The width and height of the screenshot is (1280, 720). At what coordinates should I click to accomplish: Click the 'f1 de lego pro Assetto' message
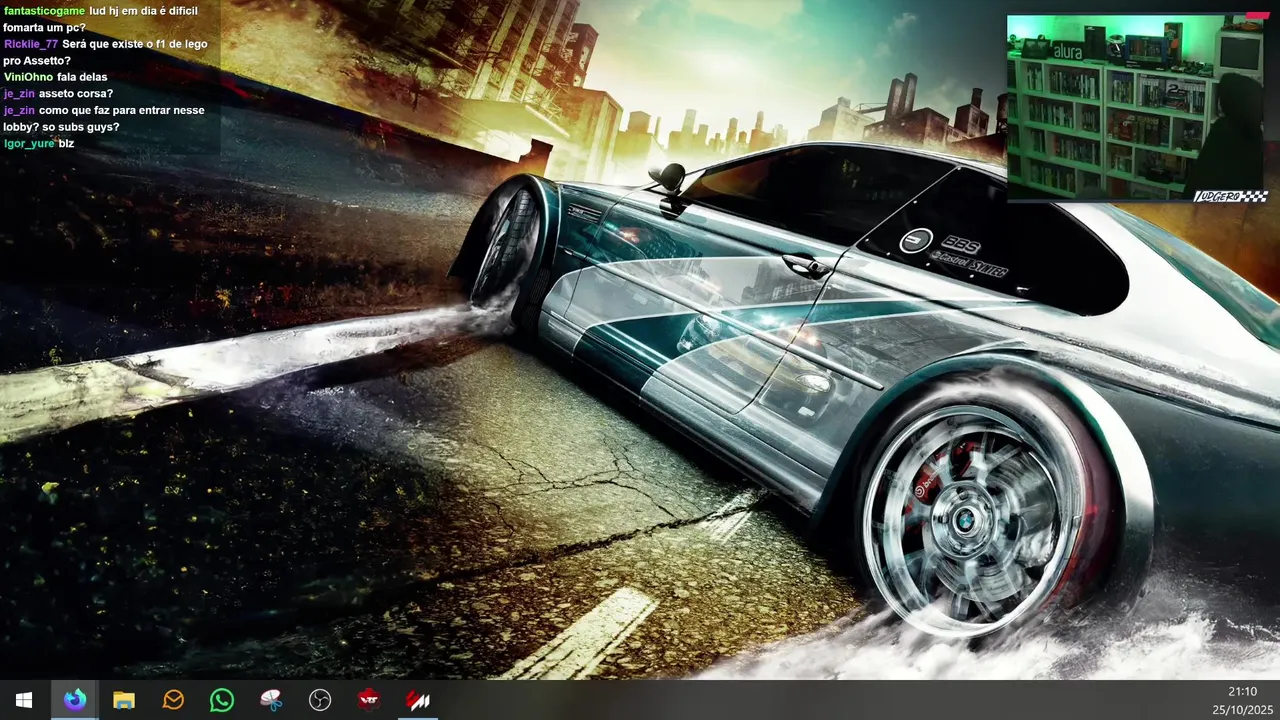coord(108,52)
